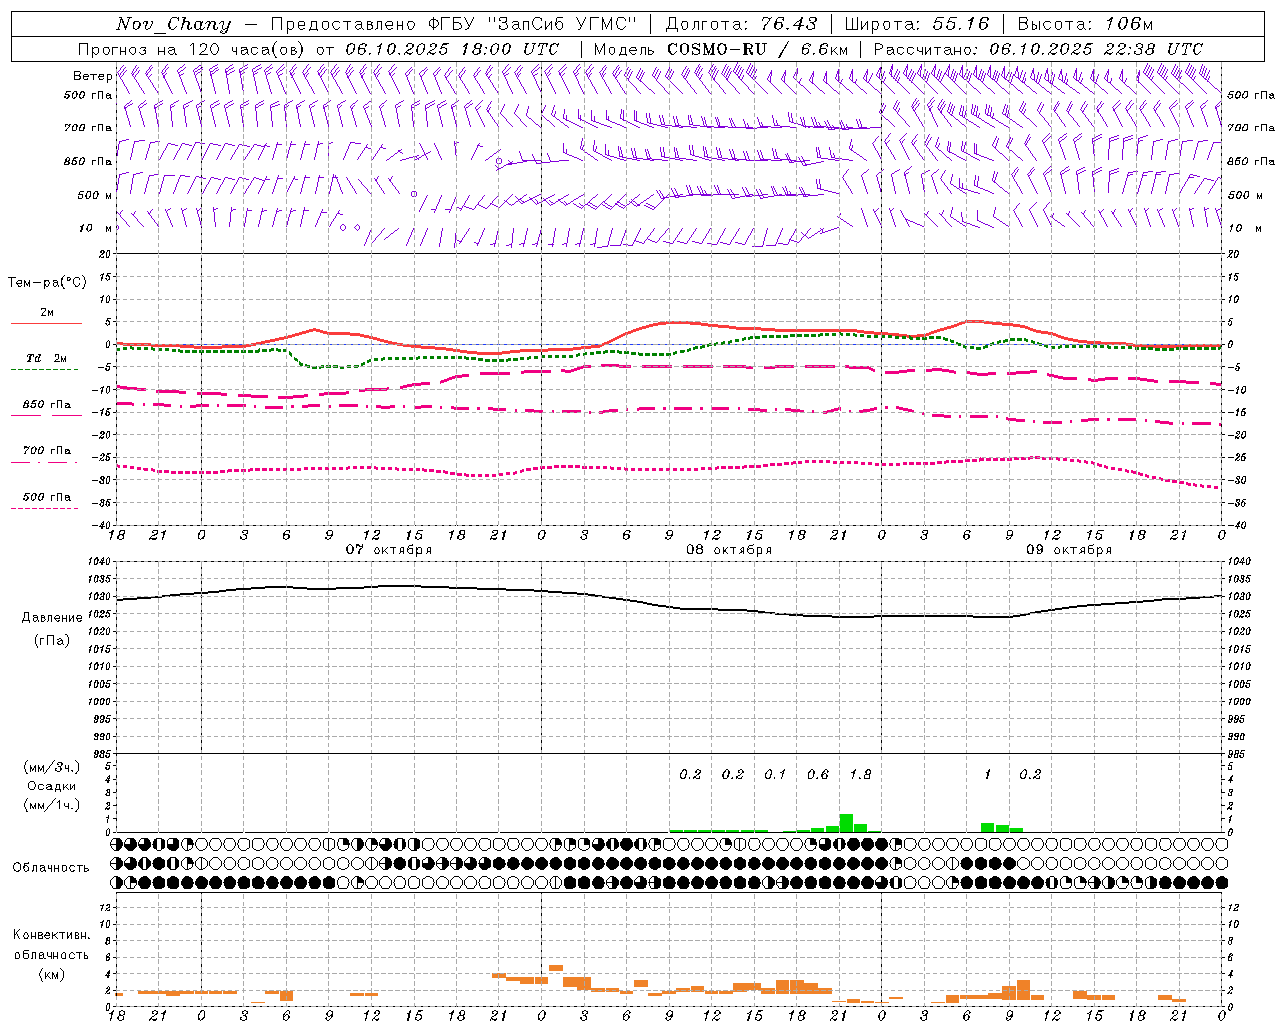
Task: Select the Осадки panel label
Action: tap(52, 786)
